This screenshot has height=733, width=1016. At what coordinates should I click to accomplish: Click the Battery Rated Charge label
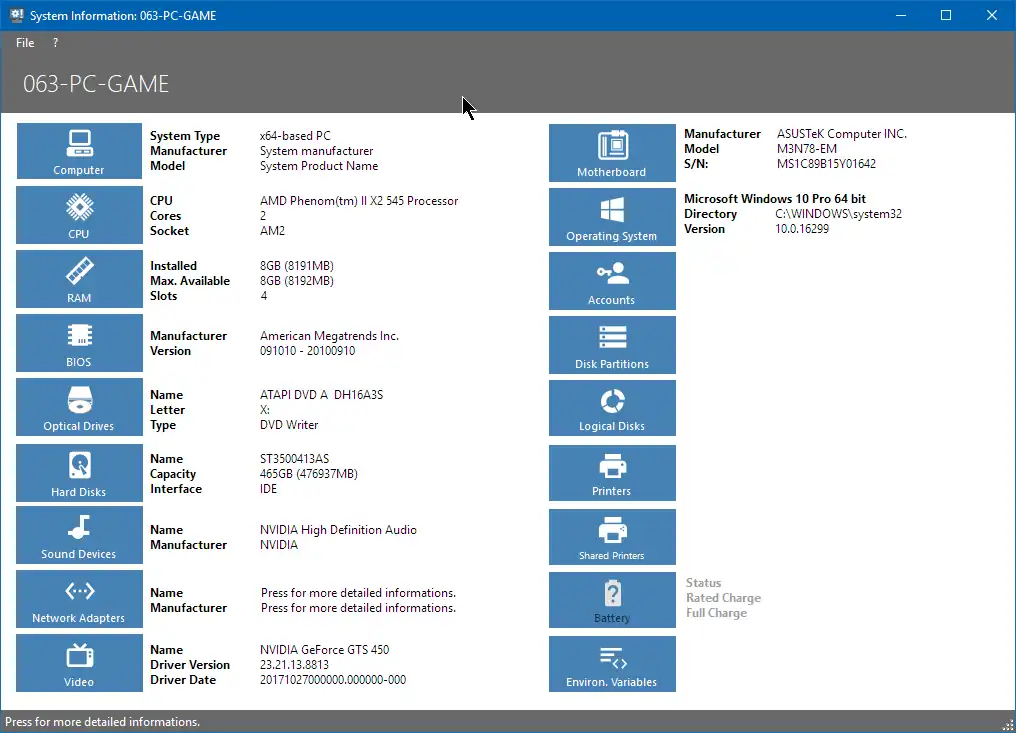pyautogui.click(x=723, y=598)
